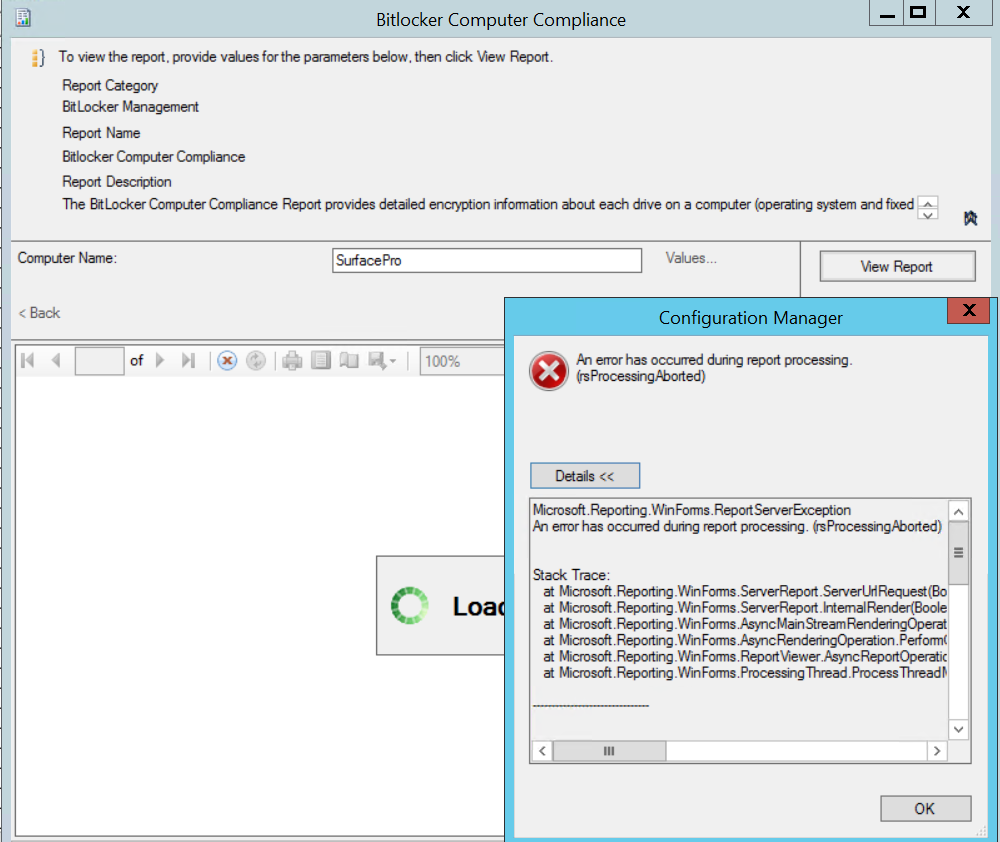This screenshot has height=842, width=1000.
Task: Open the export report dropdown
Action: point(382,360)
